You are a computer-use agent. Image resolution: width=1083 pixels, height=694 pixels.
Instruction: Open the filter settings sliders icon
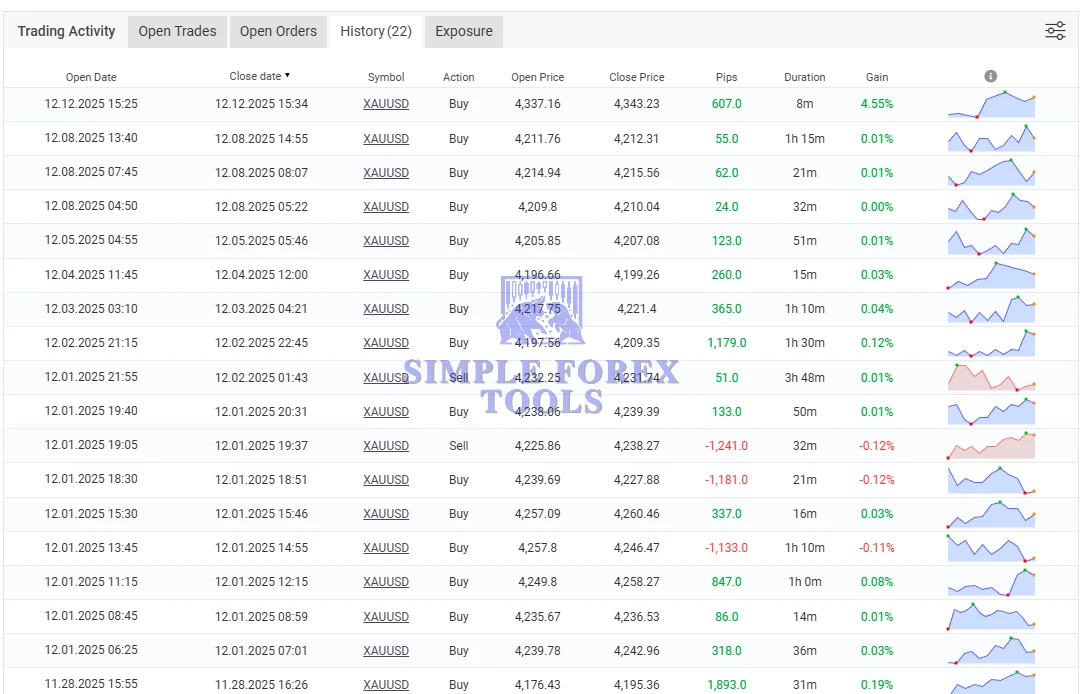coord(1055,31)
